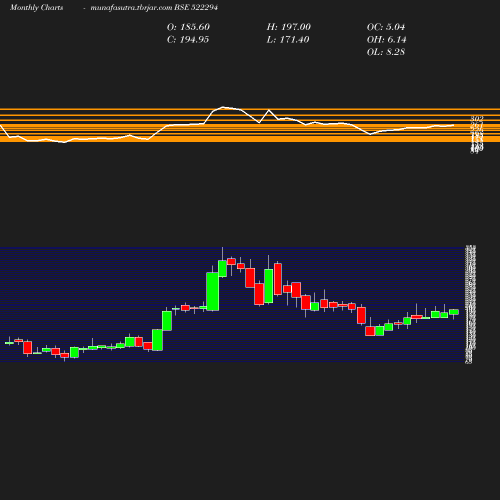
Task: Click the 'OH: 6.14' reading
Action: click(387, 40)
